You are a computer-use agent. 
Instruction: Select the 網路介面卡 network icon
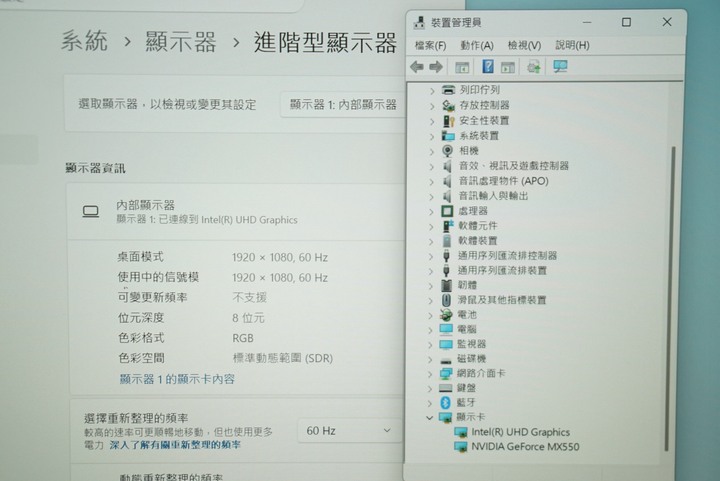coord(445,373)
